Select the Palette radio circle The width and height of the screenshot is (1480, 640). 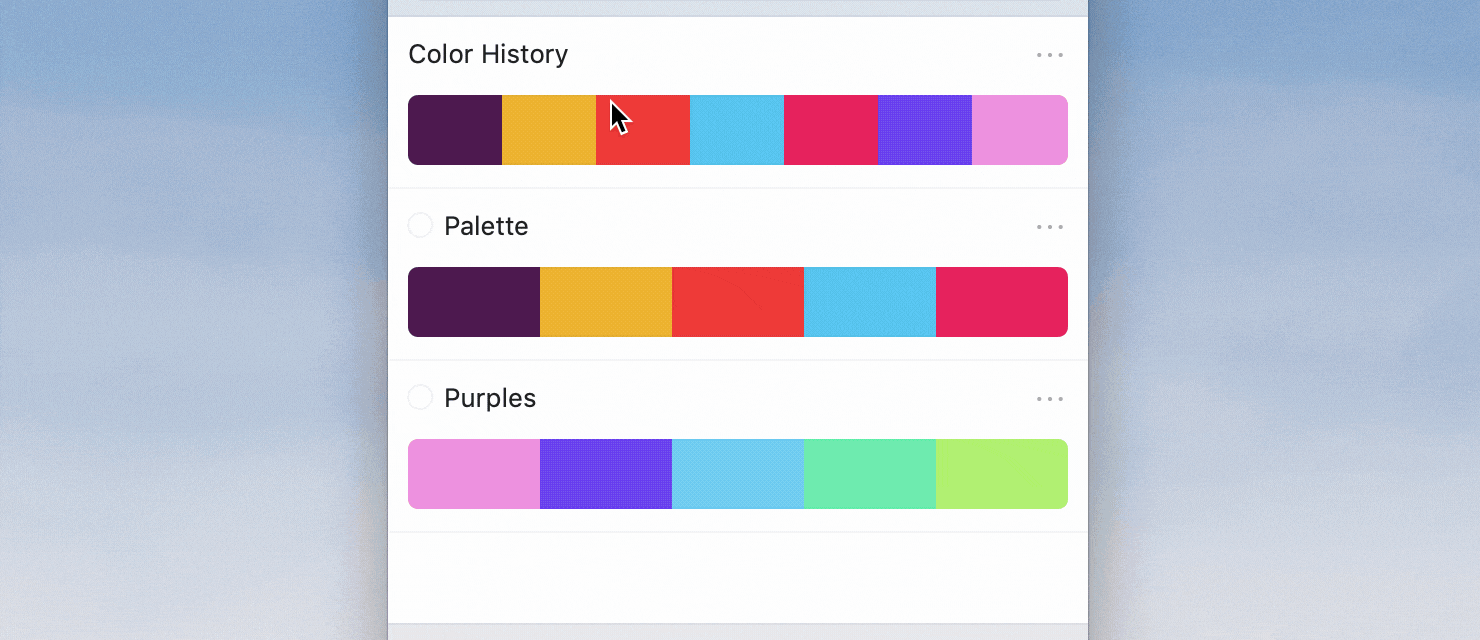coord(420,225)
